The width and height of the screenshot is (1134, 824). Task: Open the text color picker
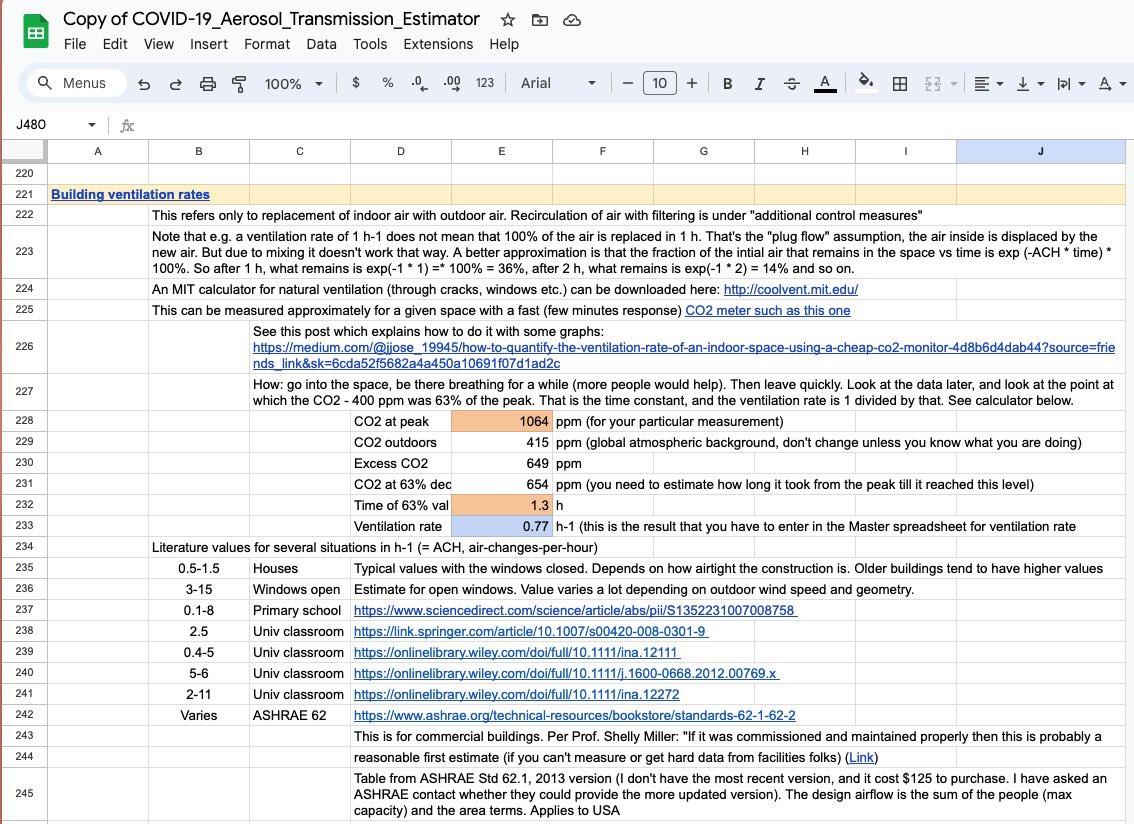tap(825, 84)
